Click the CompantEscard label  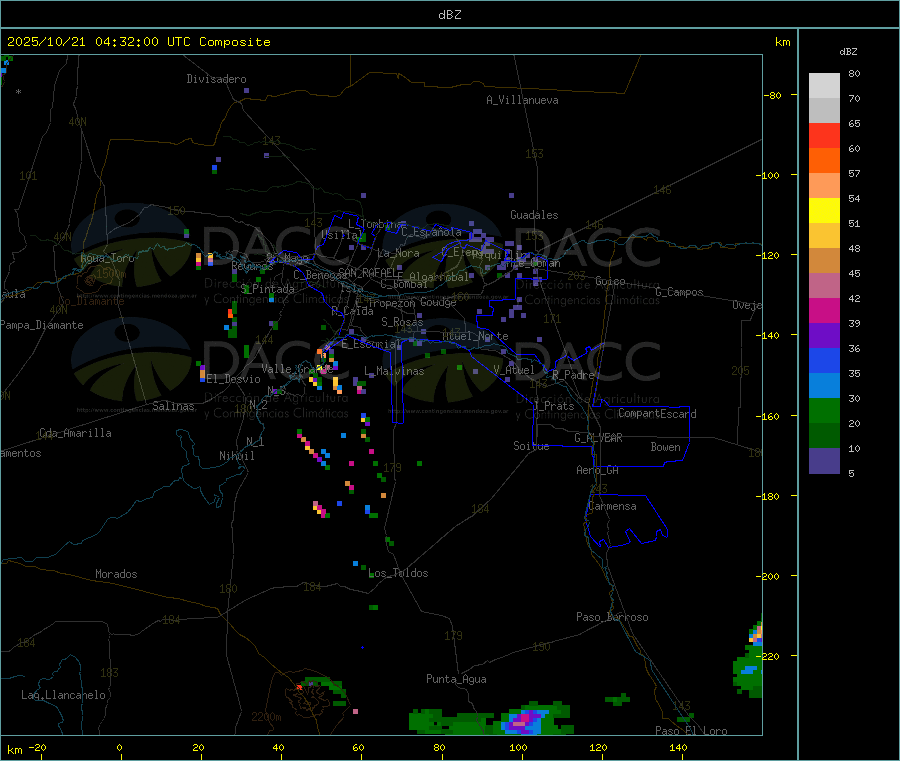[657, 413]
